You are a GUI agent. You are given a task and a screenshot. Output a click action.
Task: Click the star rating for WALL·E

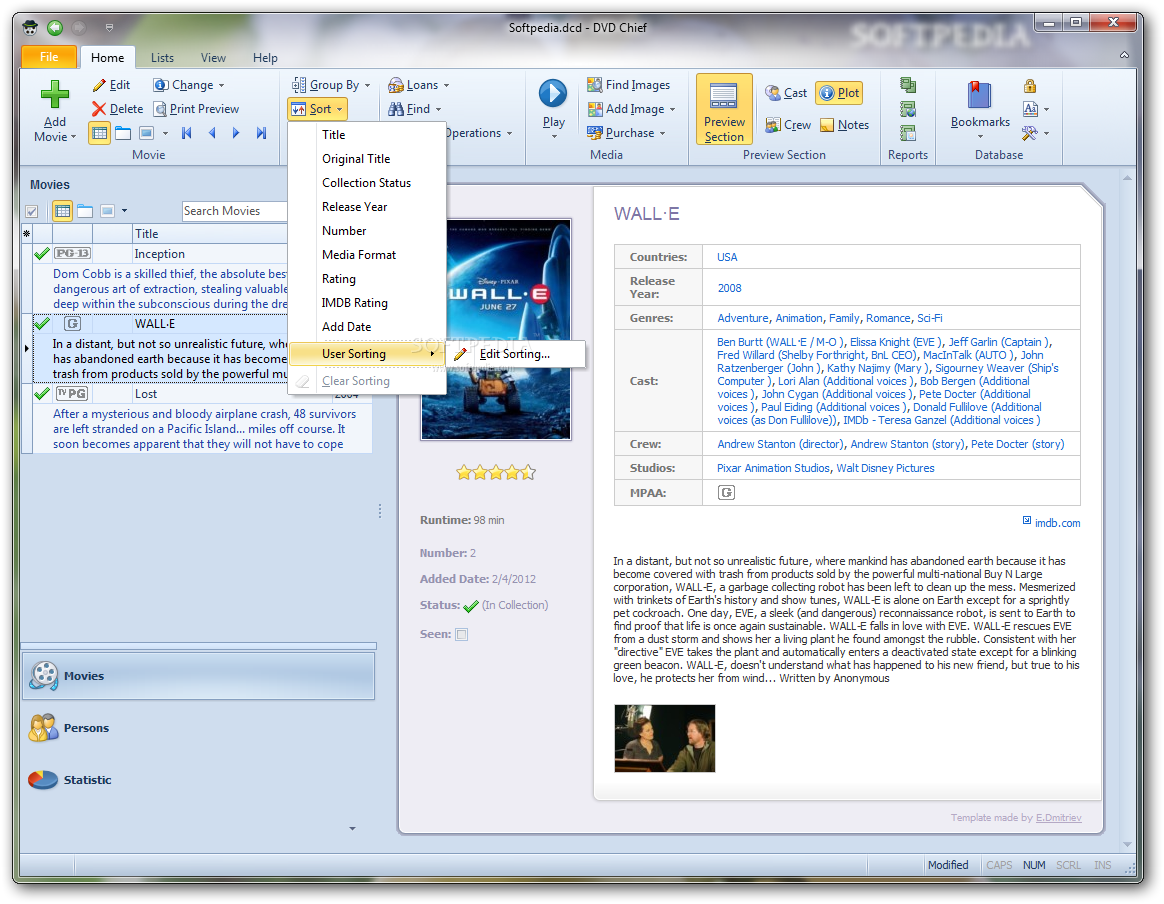click(496, 472)
